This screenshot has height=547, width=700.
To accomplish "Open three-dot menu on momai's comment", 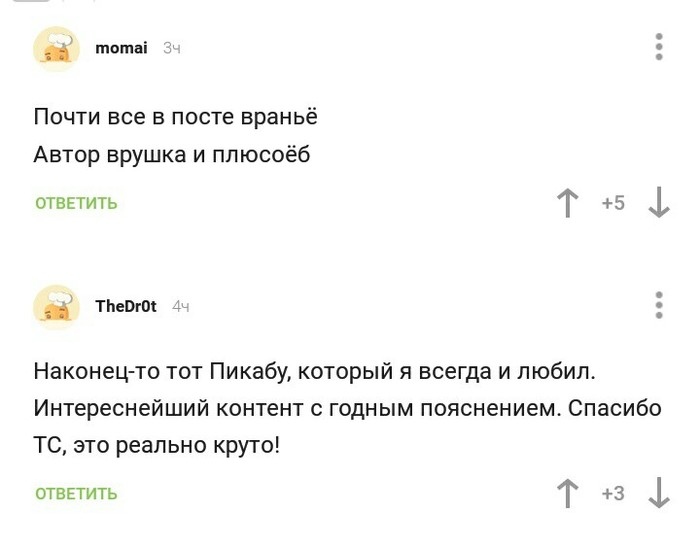I will (x=659, y=47).
